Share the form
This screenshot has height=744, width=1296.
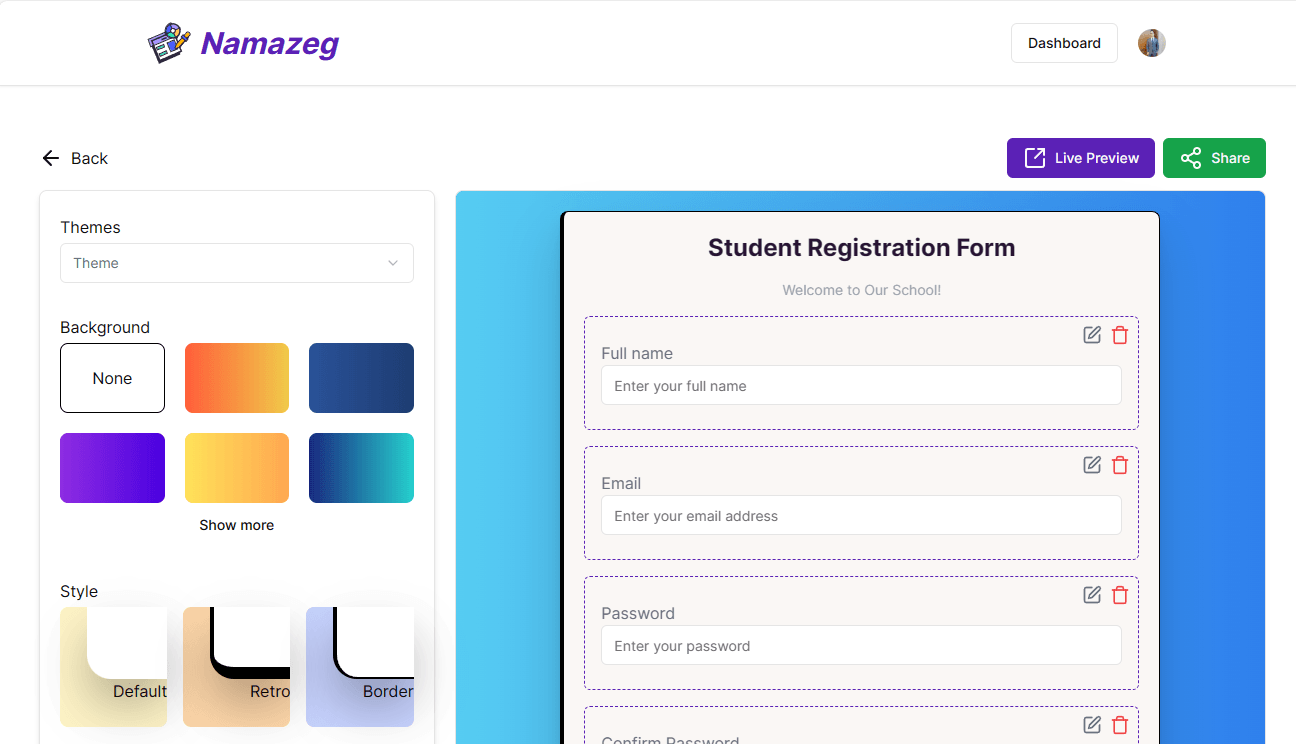[x=1214, y=158]
